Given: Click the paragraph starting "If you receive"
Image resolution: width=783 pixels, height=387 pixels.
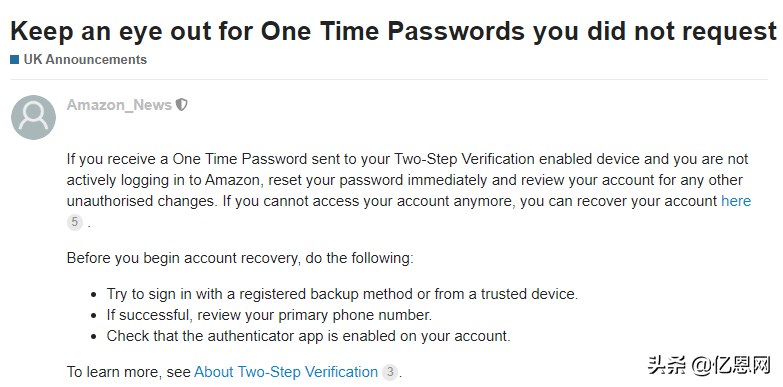Looking at the screenshot, I should (x=409, y=190).
